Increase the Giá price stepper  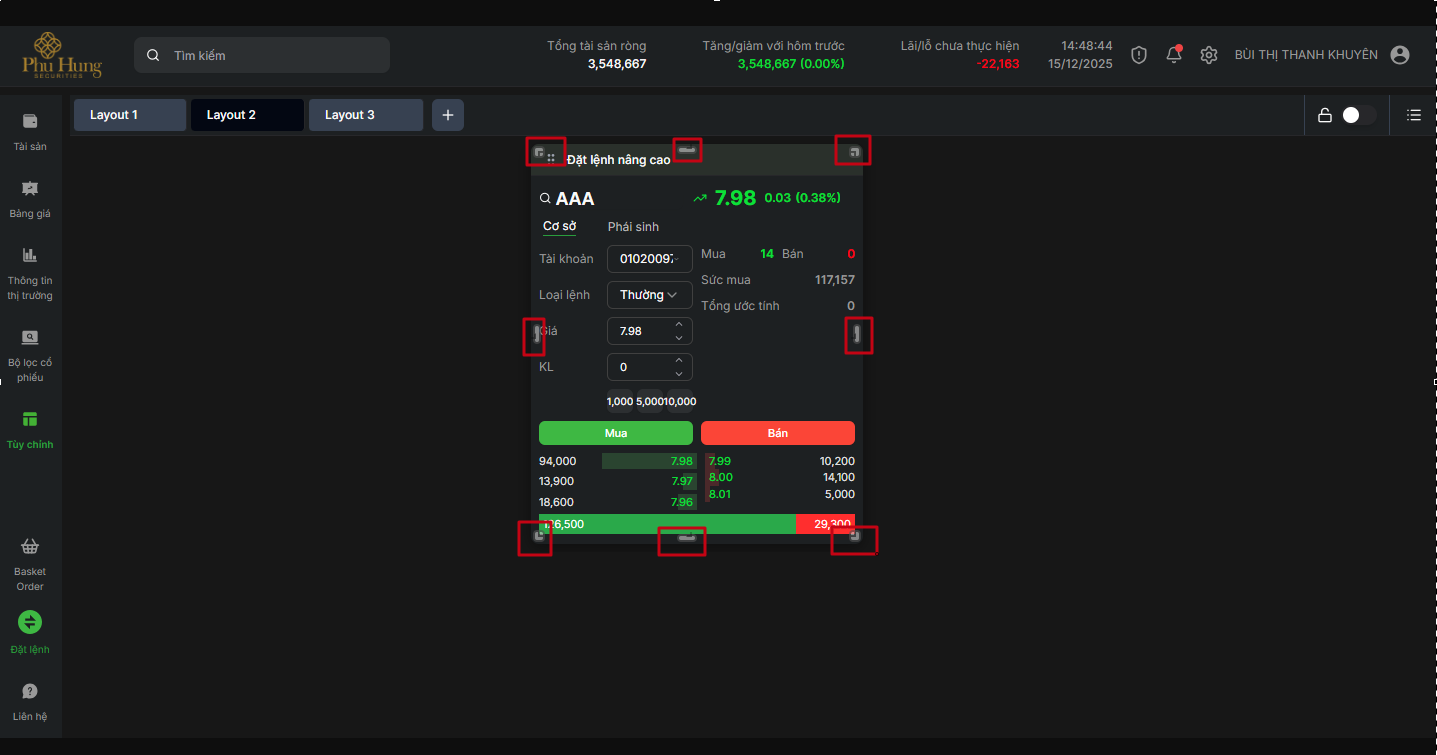[679, 324]
